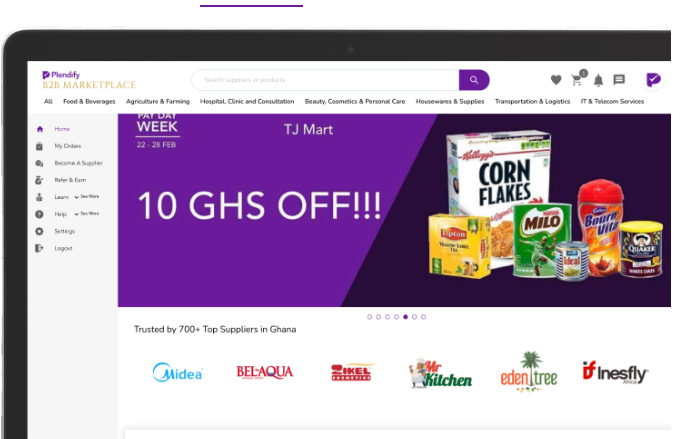Select the first carousel dot indicator

pos(369,317)
